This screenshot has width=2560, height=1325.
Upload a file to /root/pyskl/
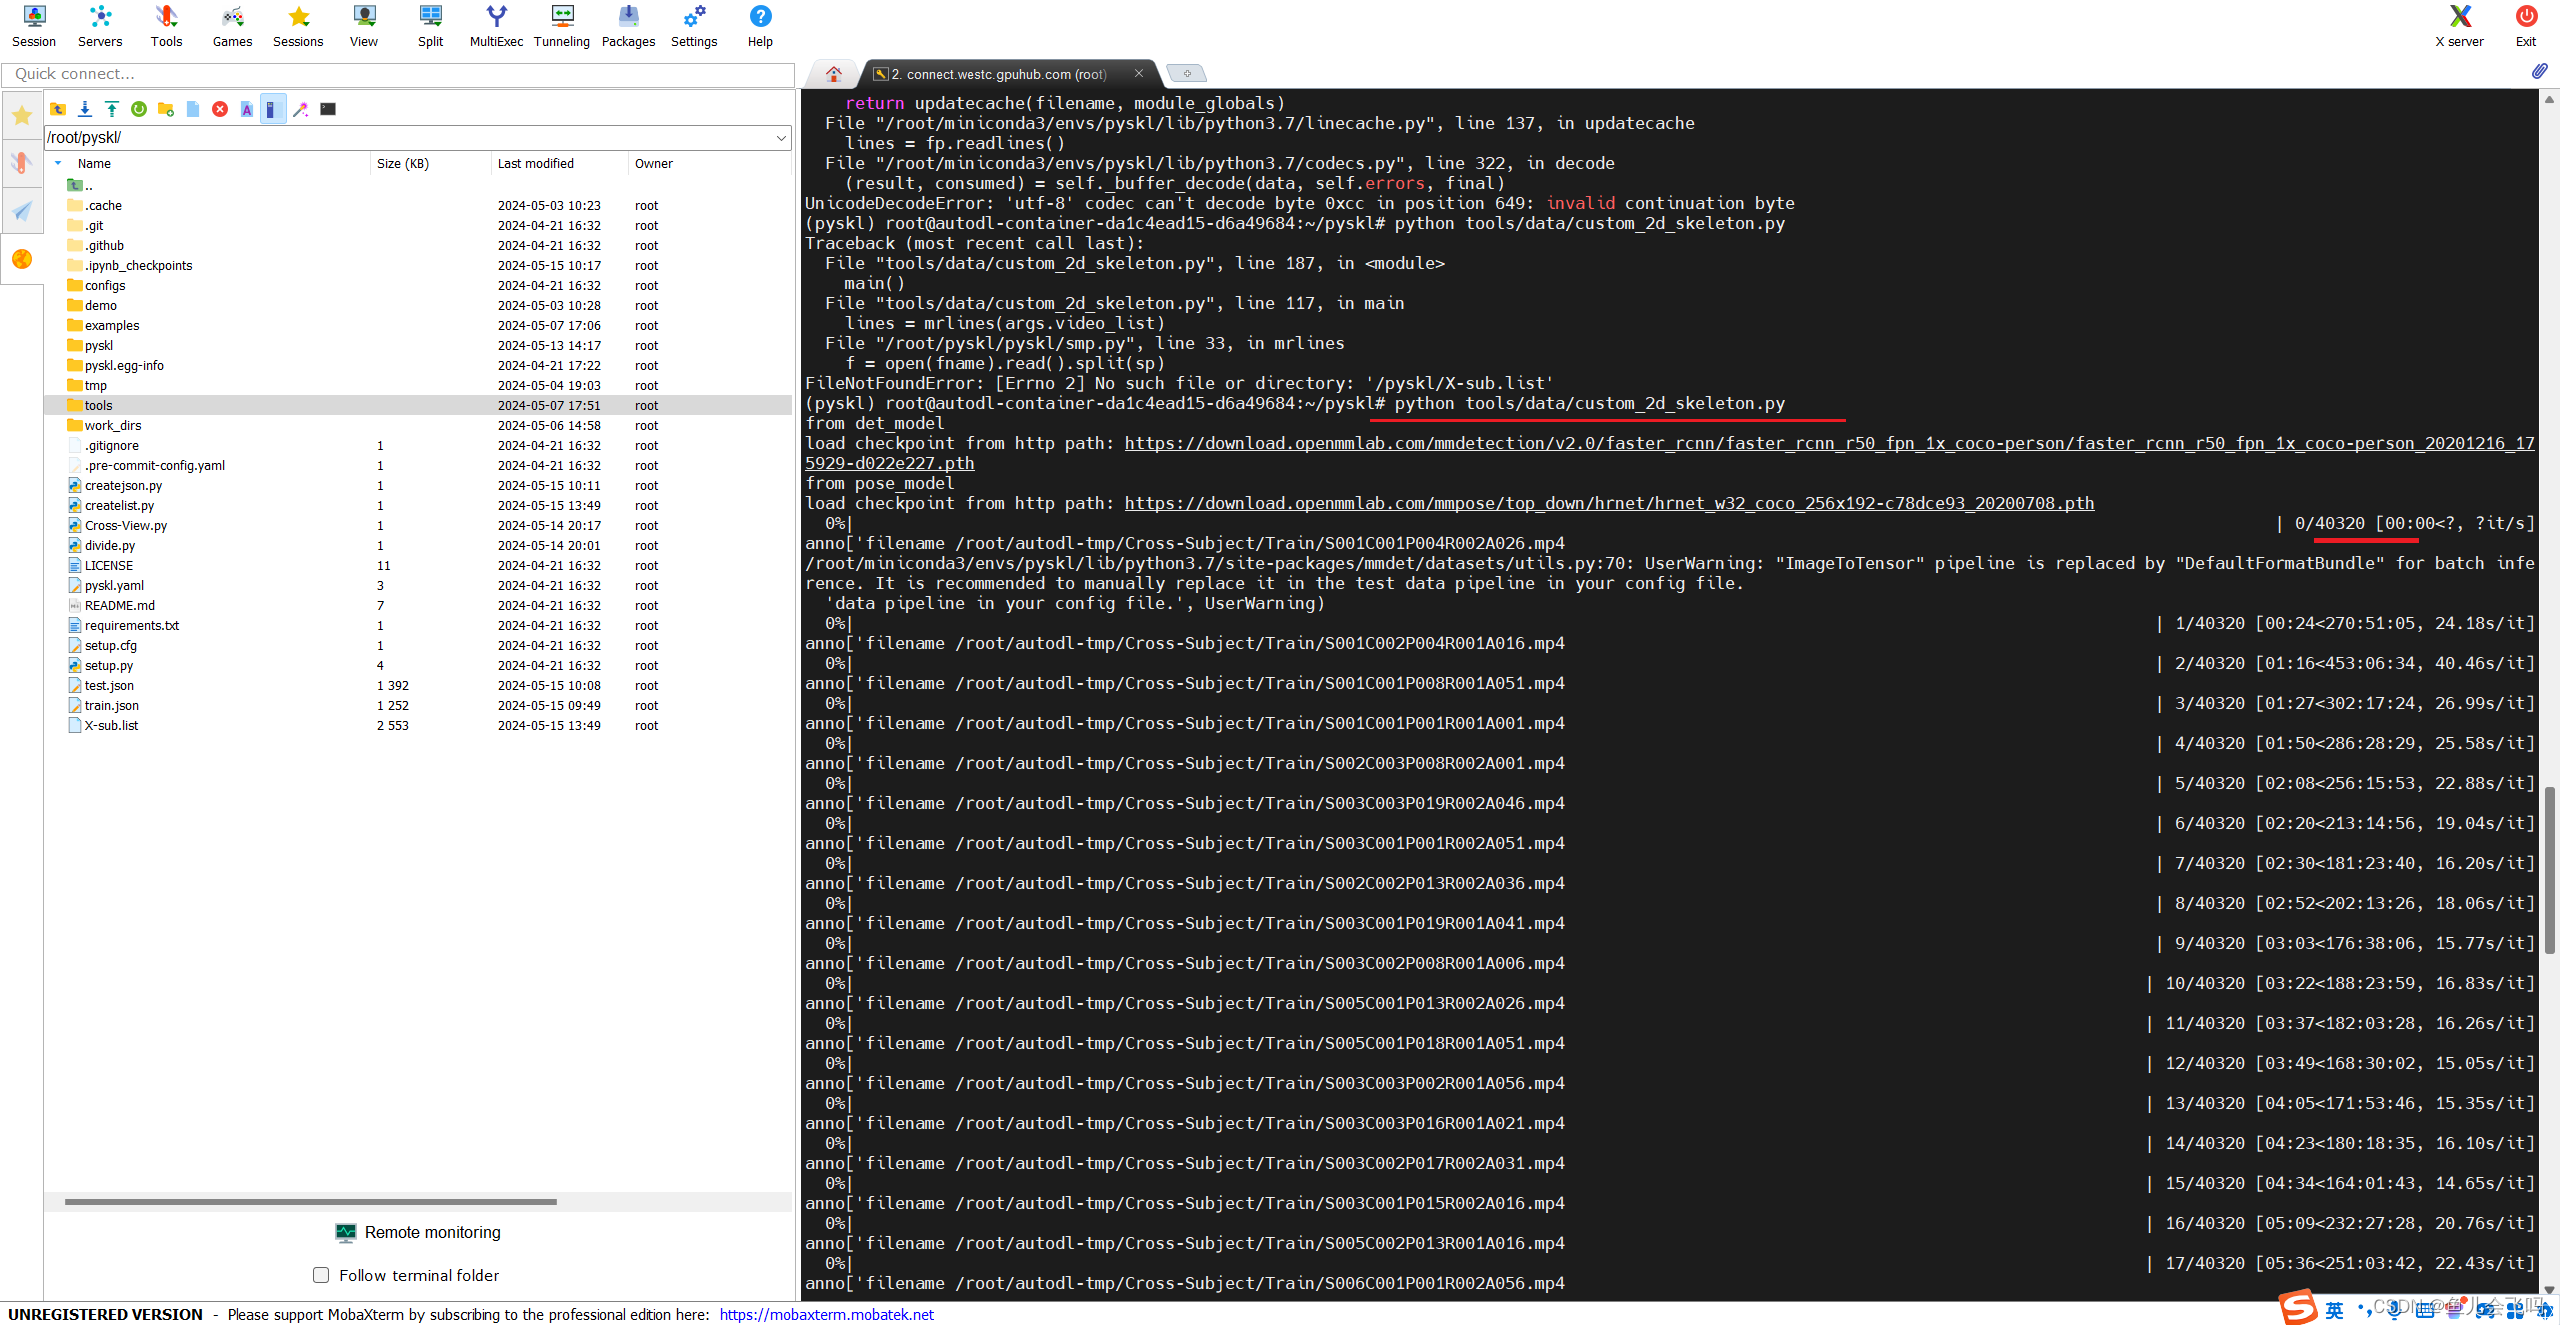point(111,108)
